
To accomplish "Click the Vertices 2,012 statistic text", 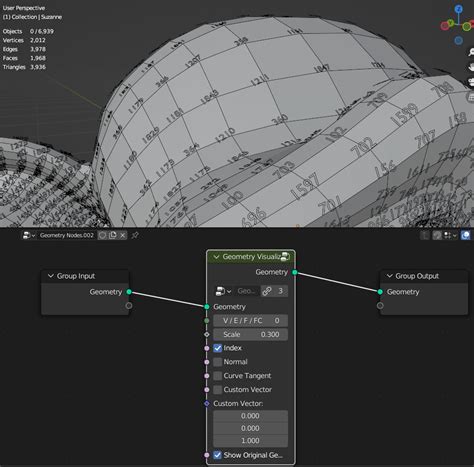I will coord(24,40).
